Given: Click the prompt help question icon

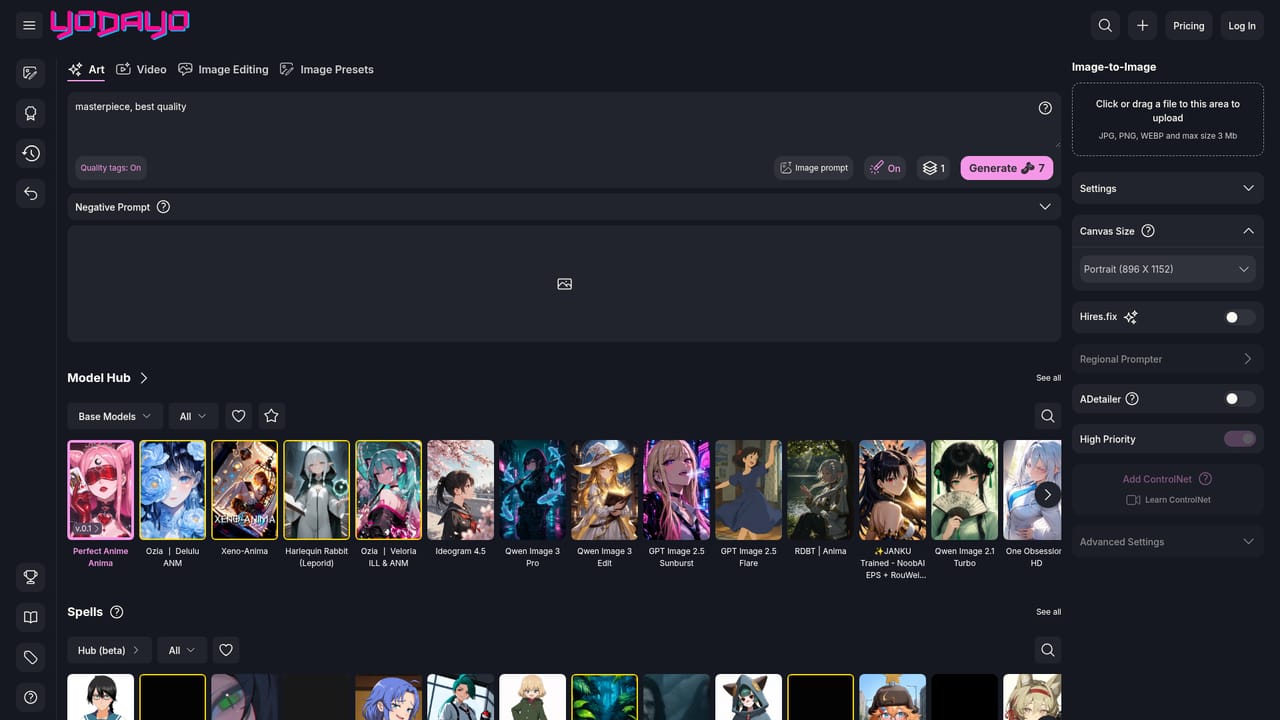Looking at the screenshot, I should pyautogui.click(x=1045, y=108).
